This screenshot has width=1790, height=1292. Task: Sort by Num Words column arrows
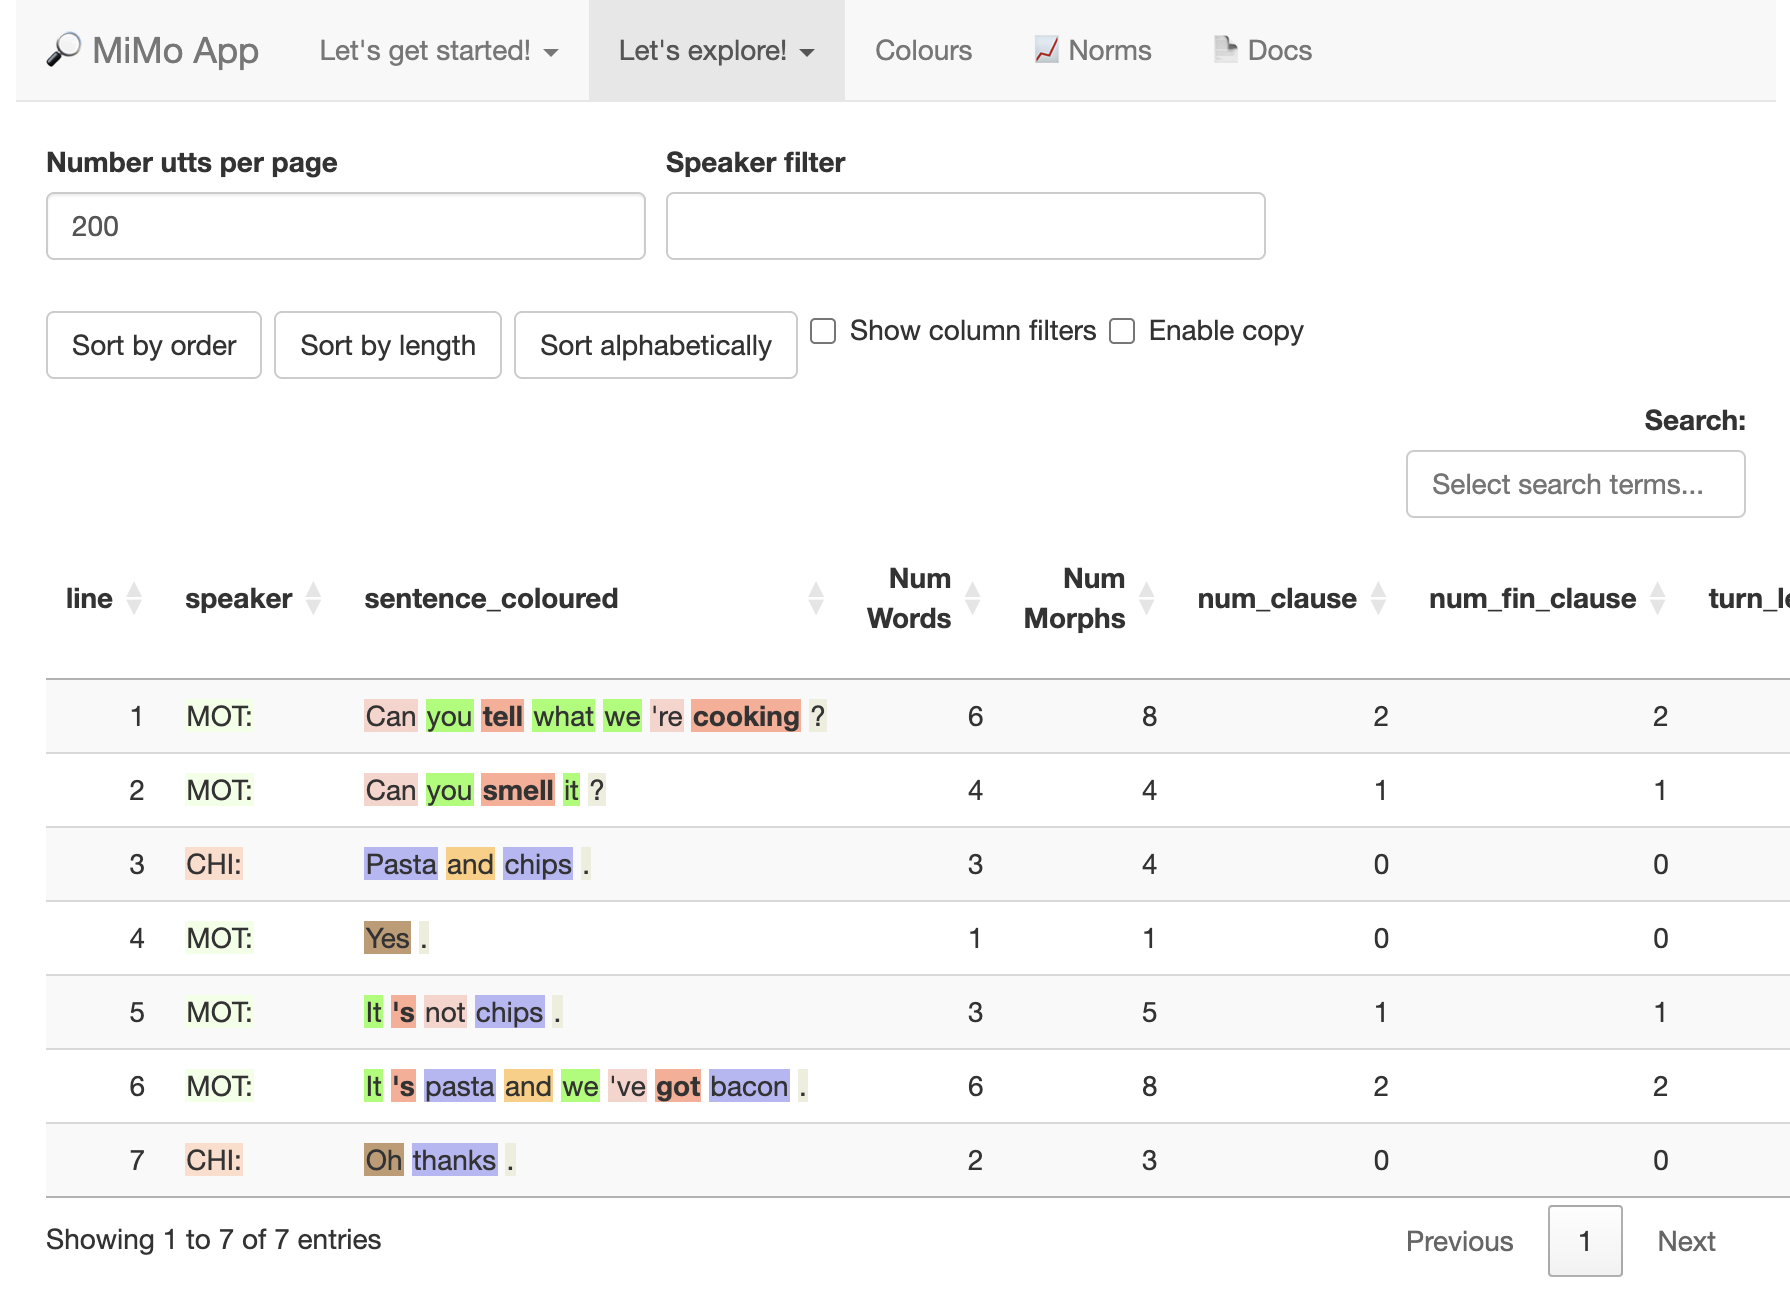tap(972, 598)
